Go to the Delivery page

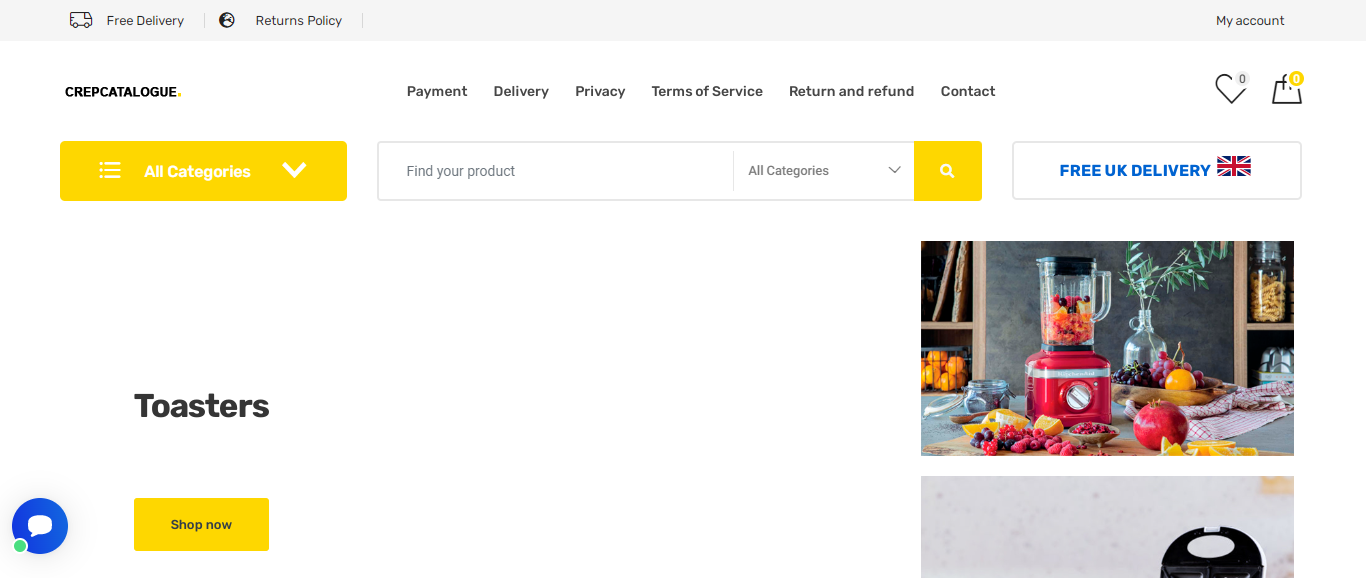pos(521,91)
